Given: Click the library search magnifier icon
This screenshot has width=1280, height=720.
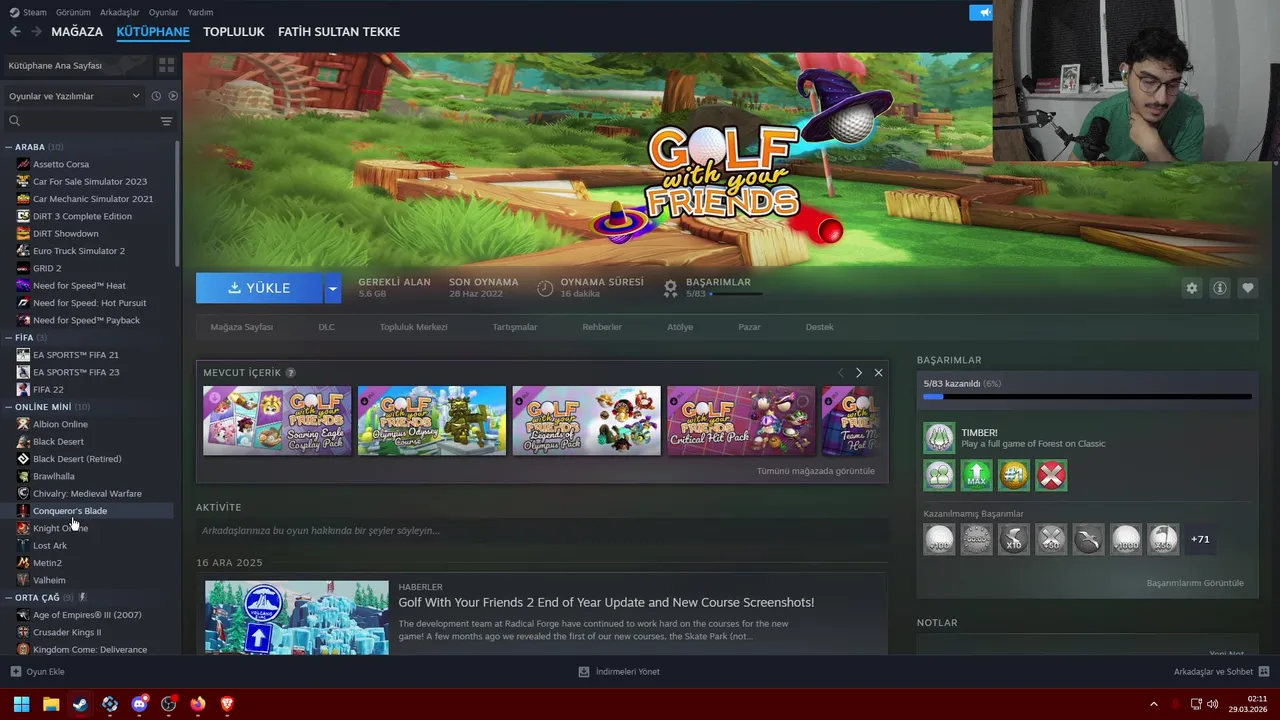Looking at the screenshot, I should click(14, 121).
